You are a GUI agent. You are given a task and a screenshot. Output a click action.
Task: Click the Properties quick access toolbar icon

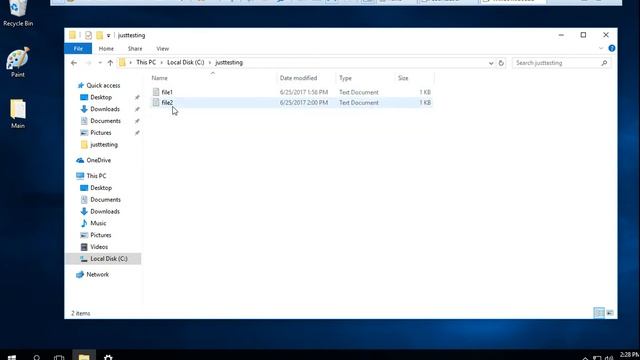(x=88, y=35)
